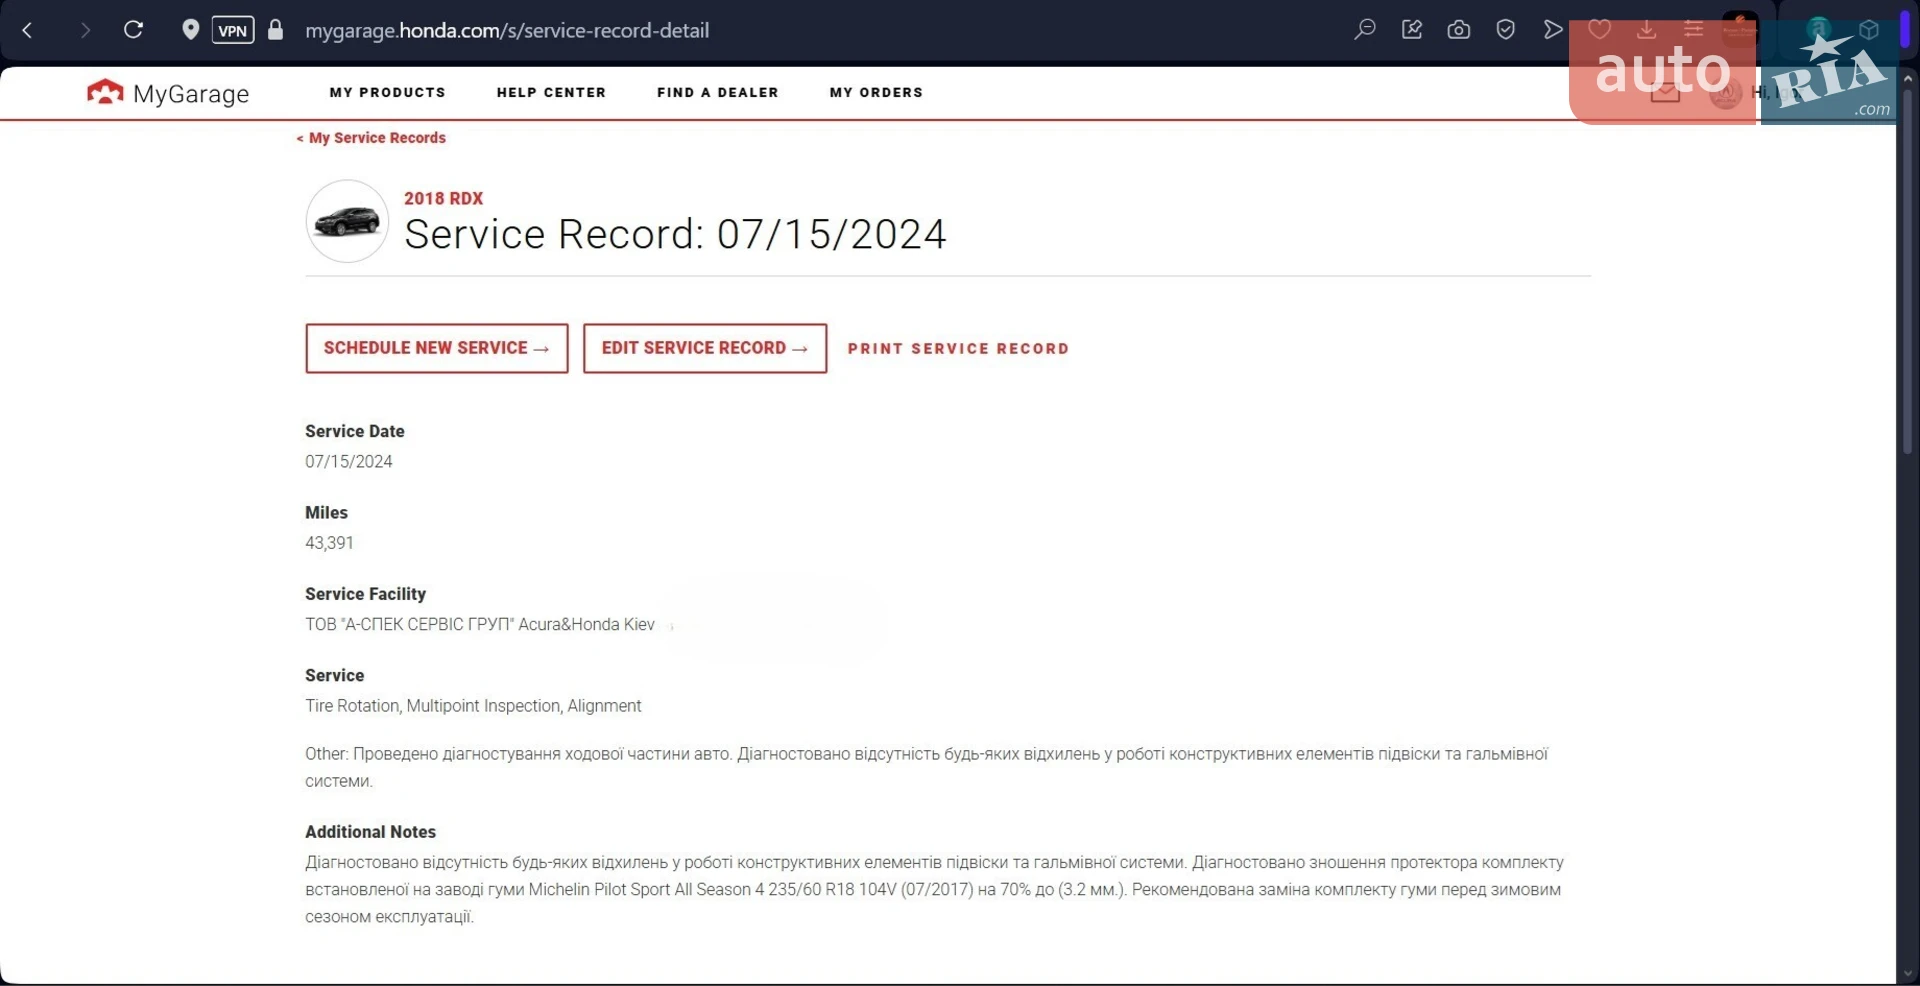
Task: Open browser downloads
Action: 1647,30
